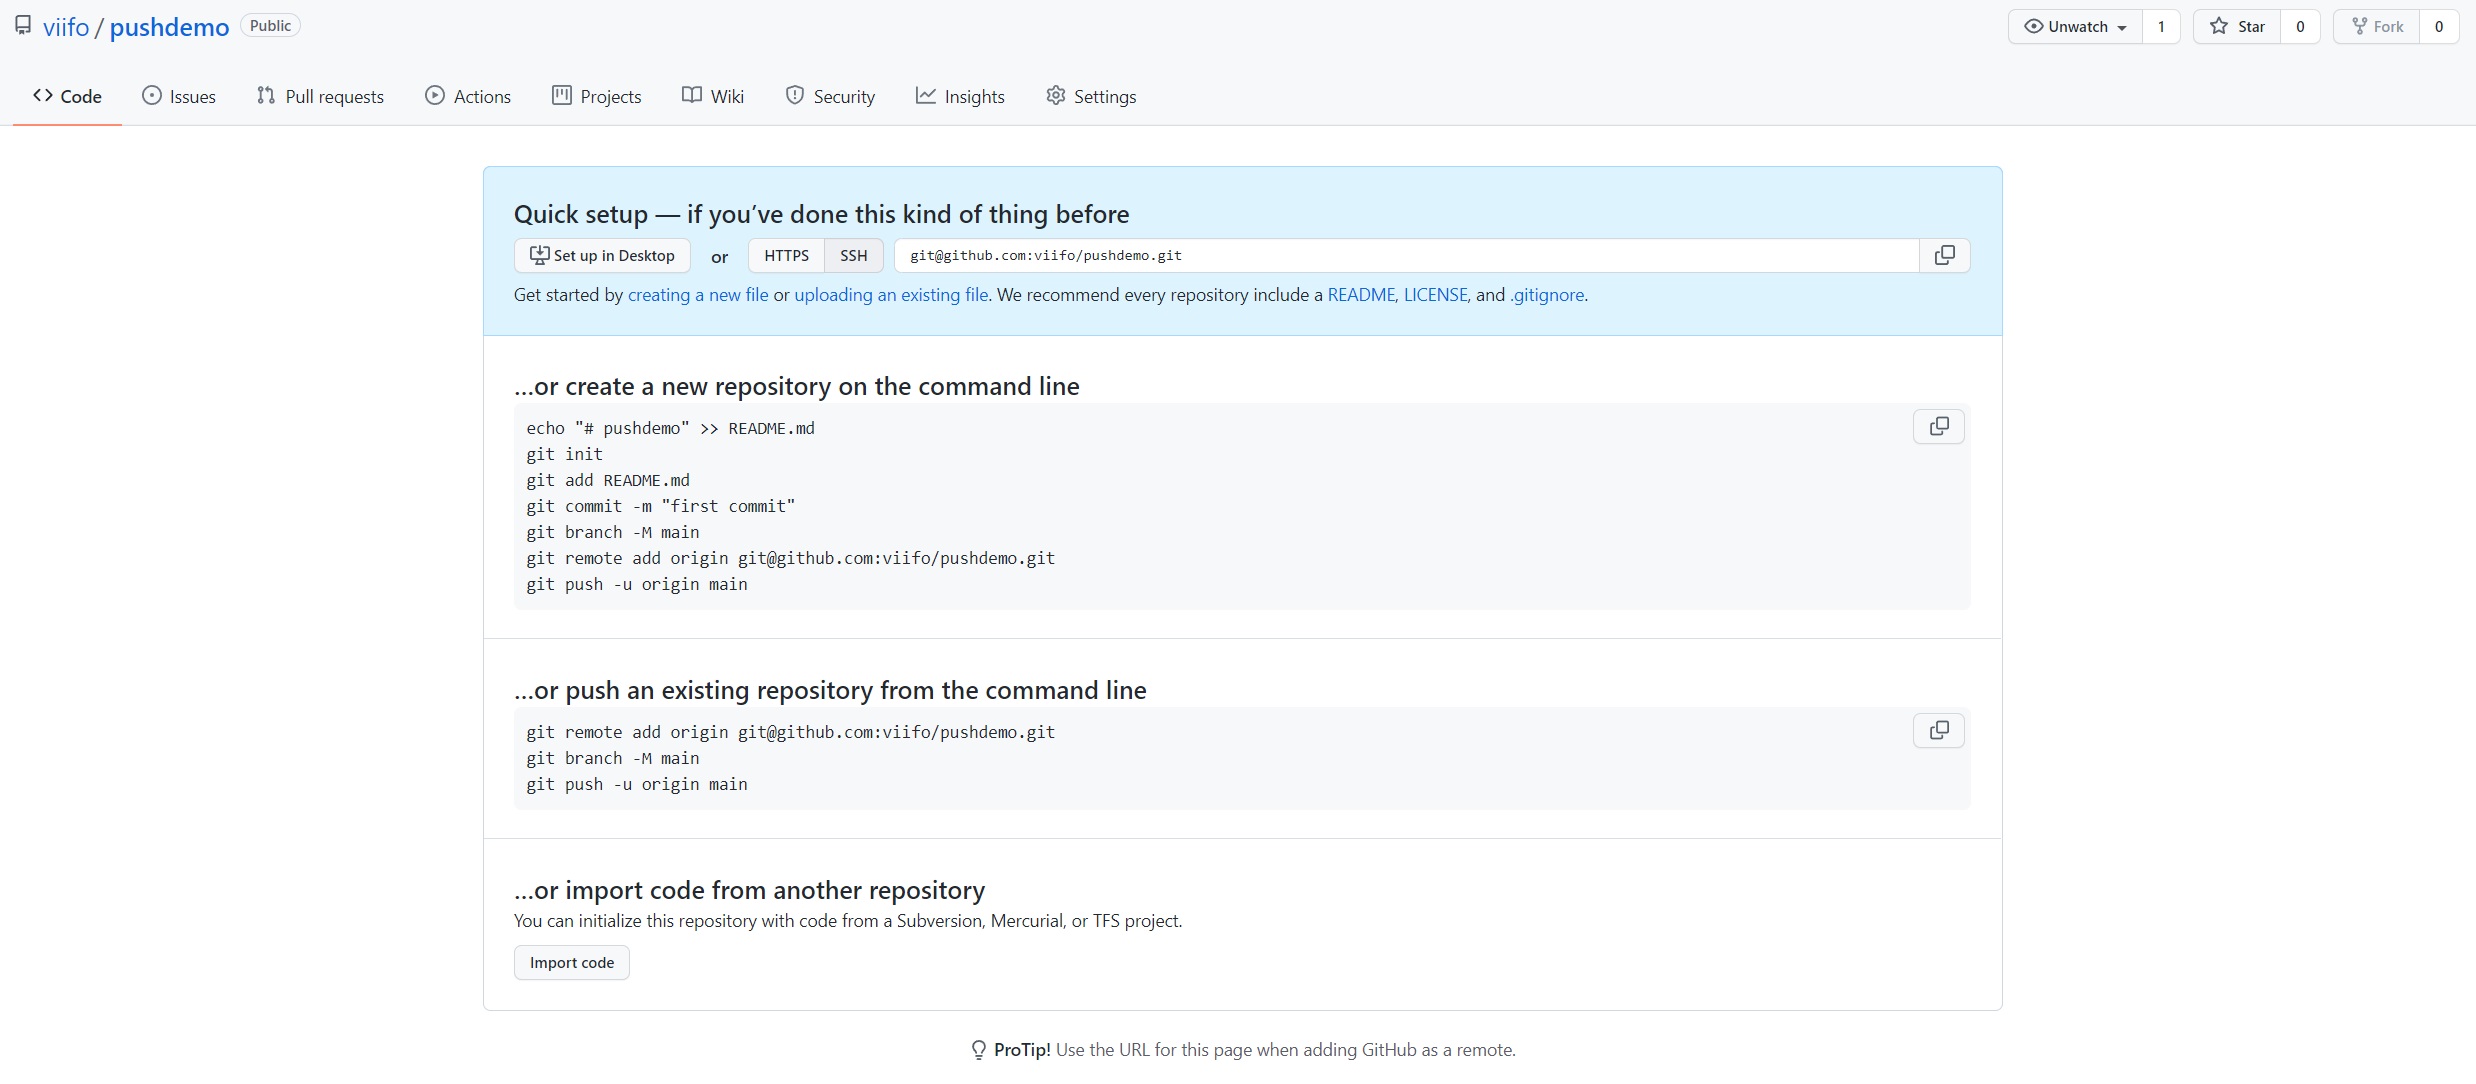Open the Issues tab
Screen dimensions: 2476x1084
(x=179, y=96)
